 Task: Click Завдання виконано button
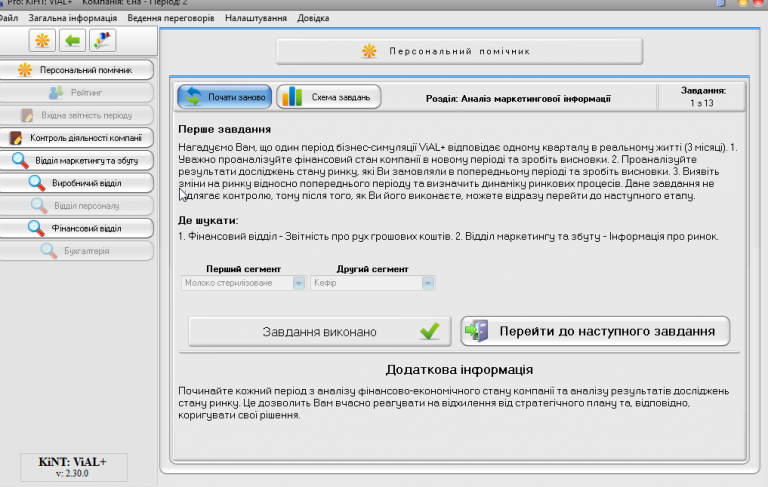tap(319, 332)
